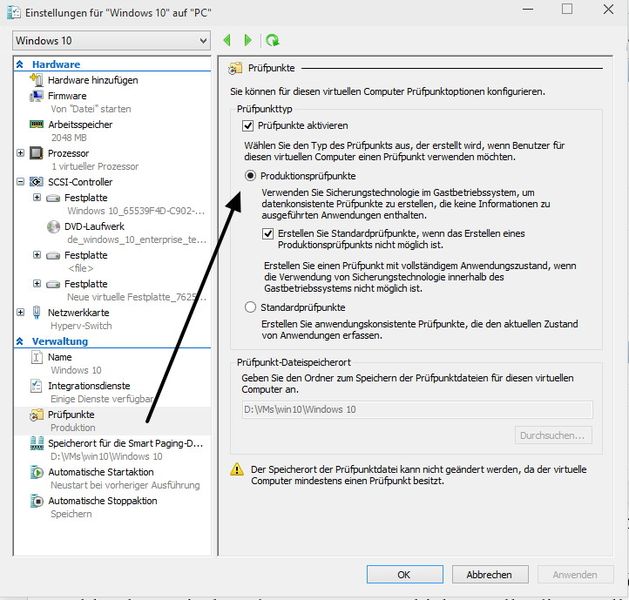Click the drive icon of Neue virtuelle Festplatte
This screenshot has height=600, width=629.
53,284
